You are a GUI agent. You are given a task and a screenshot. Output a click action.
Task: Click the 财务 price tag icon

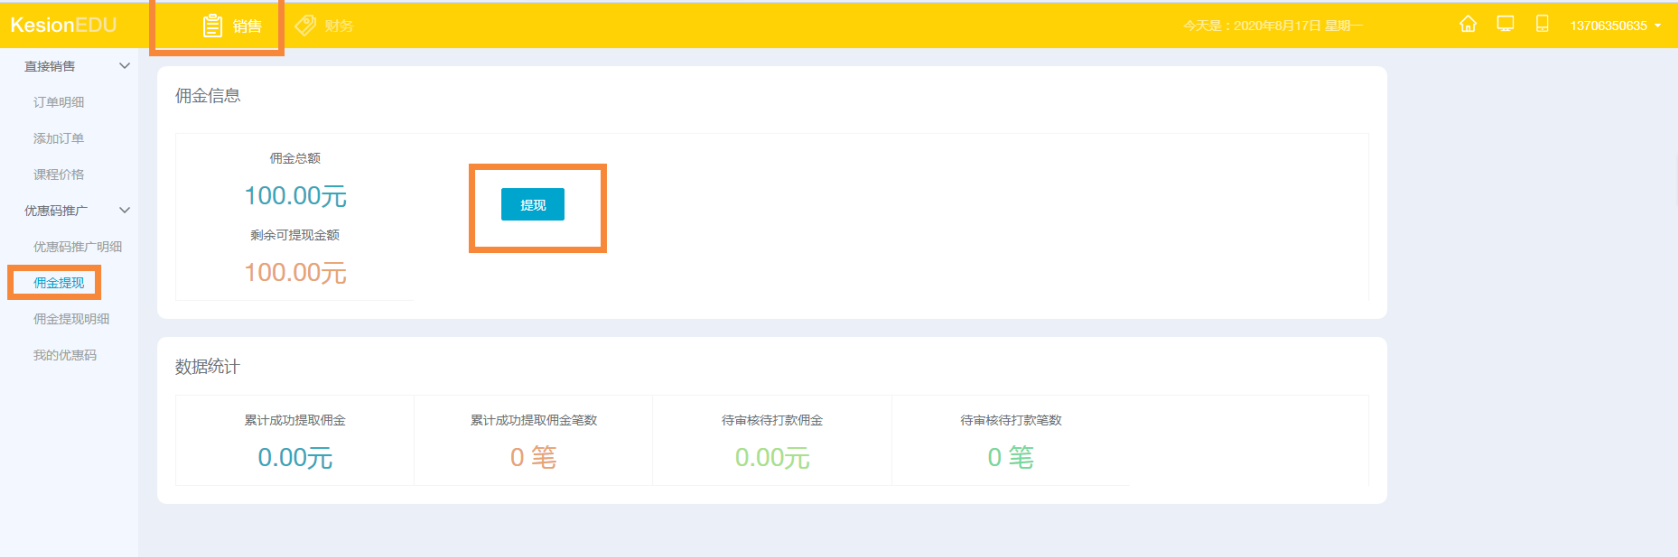[x=306, y=25]
